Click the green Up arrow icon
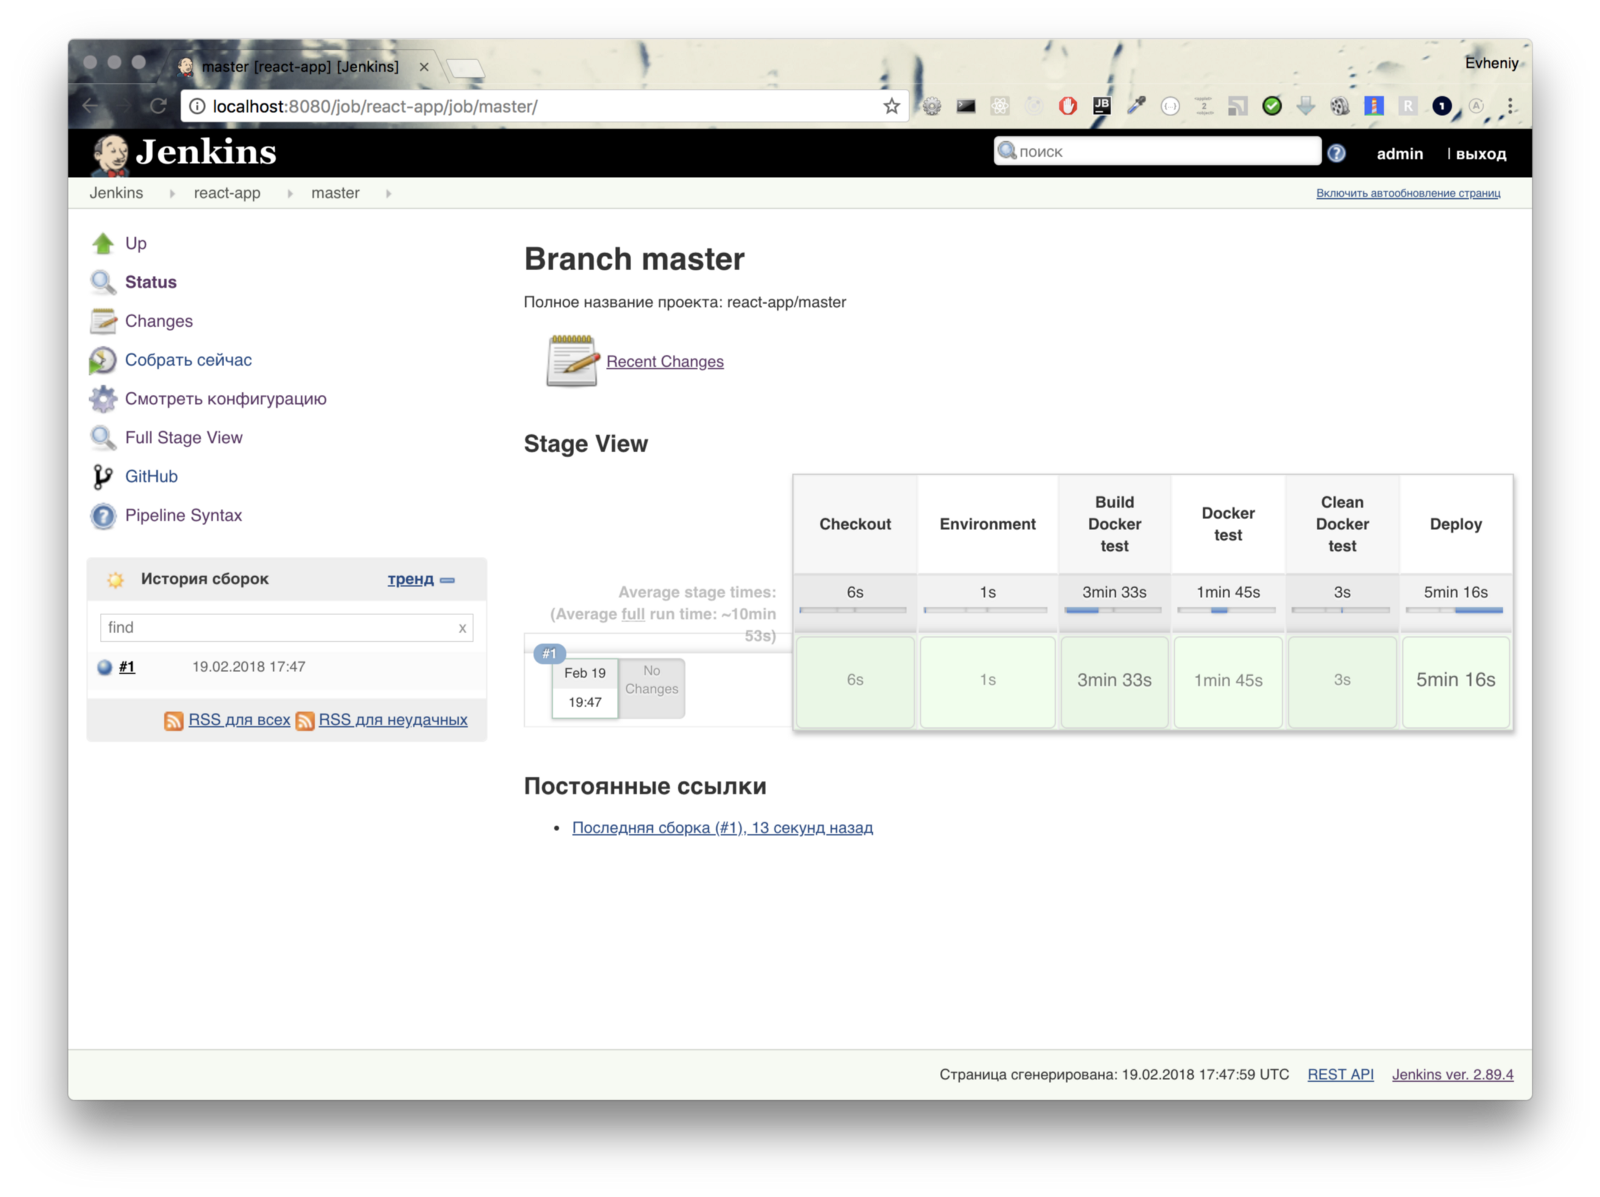 pos(103,243)
